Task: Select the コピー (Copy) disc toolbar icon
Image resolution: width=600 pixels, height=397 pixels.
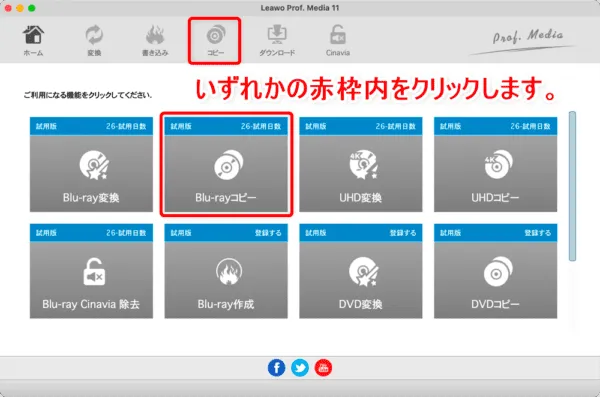Action: point(215,41)
